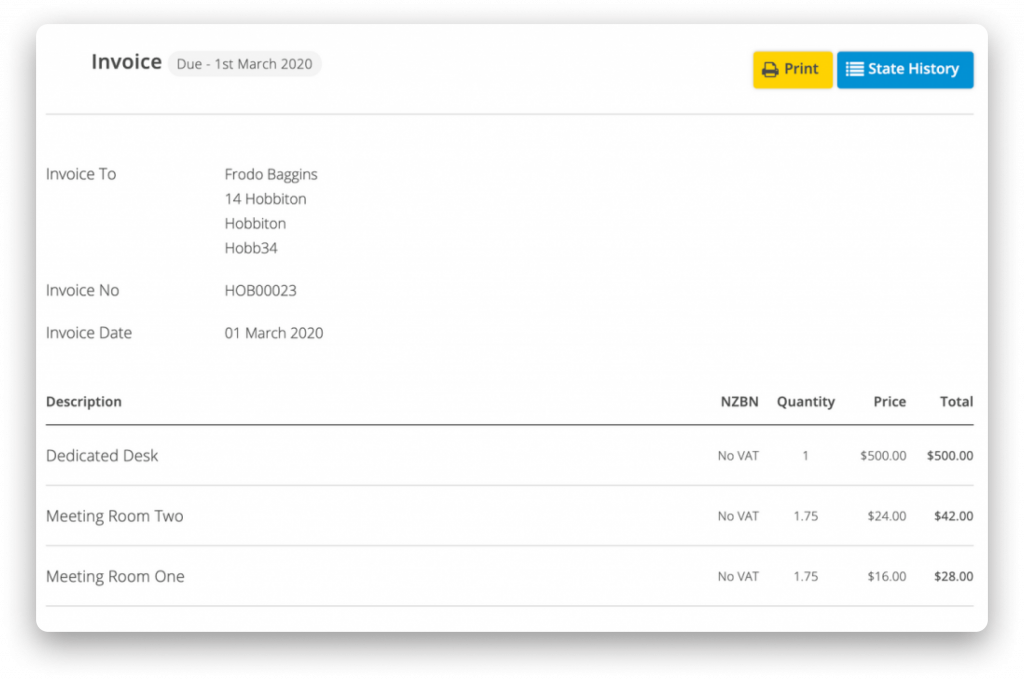Click address line '14 Hobbiton'
This screenshot has width=1024, height=680.
pos(265,199)
